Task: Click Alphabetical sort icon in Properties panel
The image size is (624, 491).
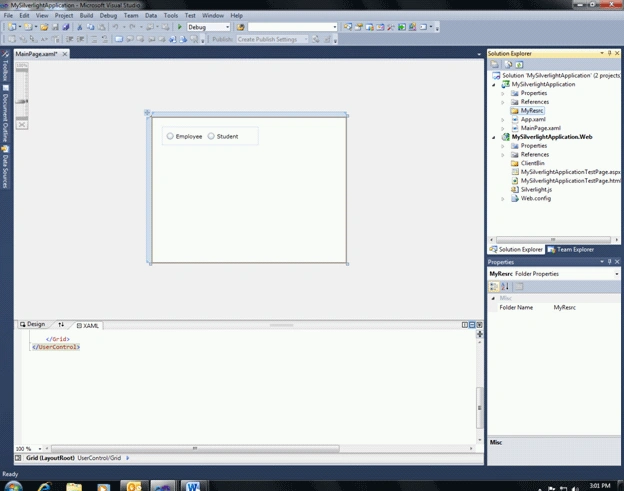Action: [x=505, y=286]
